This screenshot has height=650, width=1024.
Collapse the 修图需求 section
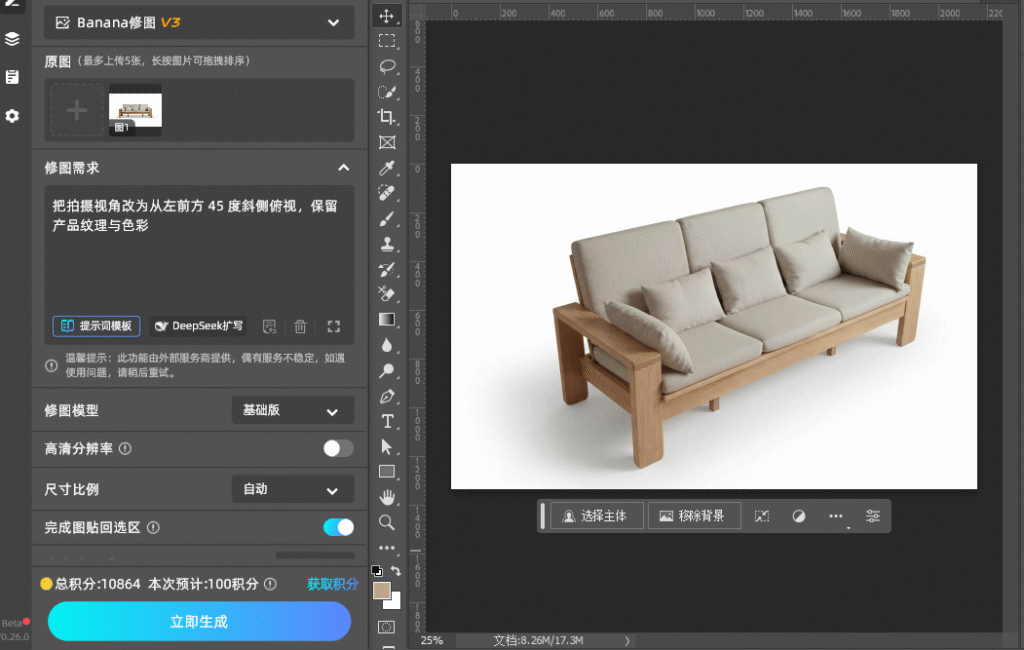pos(344,168)
